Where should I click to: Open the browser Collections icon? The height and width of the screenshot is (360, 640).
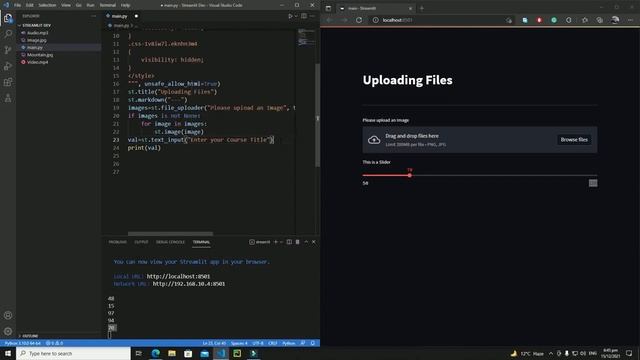point(600,20)
